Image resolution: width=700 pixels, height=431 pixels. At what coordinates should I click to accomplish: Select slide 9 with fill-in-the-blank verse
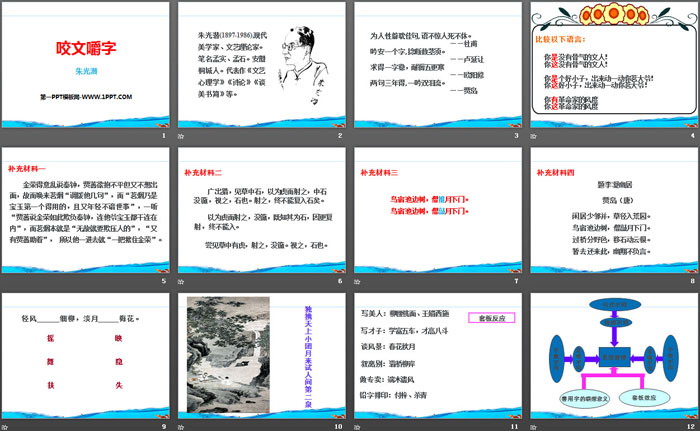86,356
